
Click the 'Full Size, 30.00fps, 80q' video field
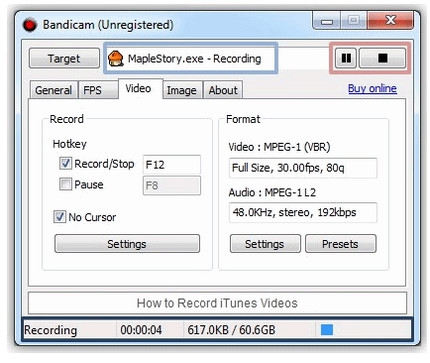click(303, 168)
